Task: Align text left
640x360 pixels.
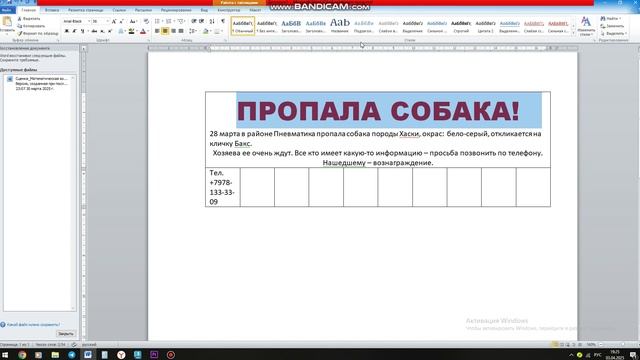Action: 157,31
